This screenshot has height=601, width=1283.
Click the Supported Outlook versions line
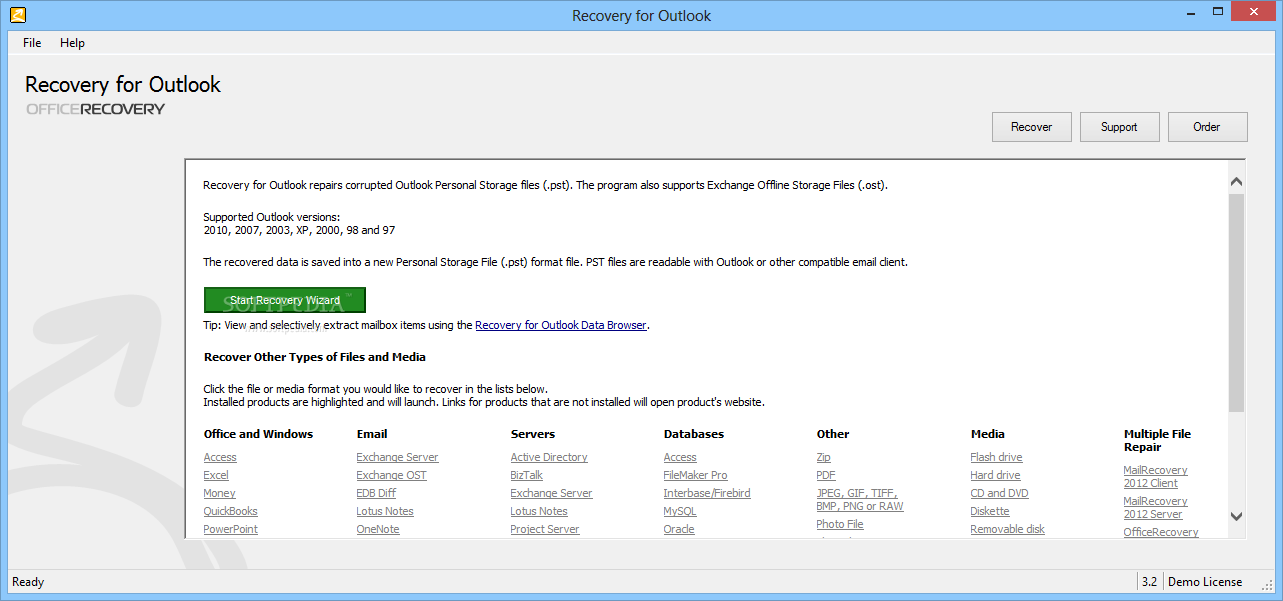[271, 217]
